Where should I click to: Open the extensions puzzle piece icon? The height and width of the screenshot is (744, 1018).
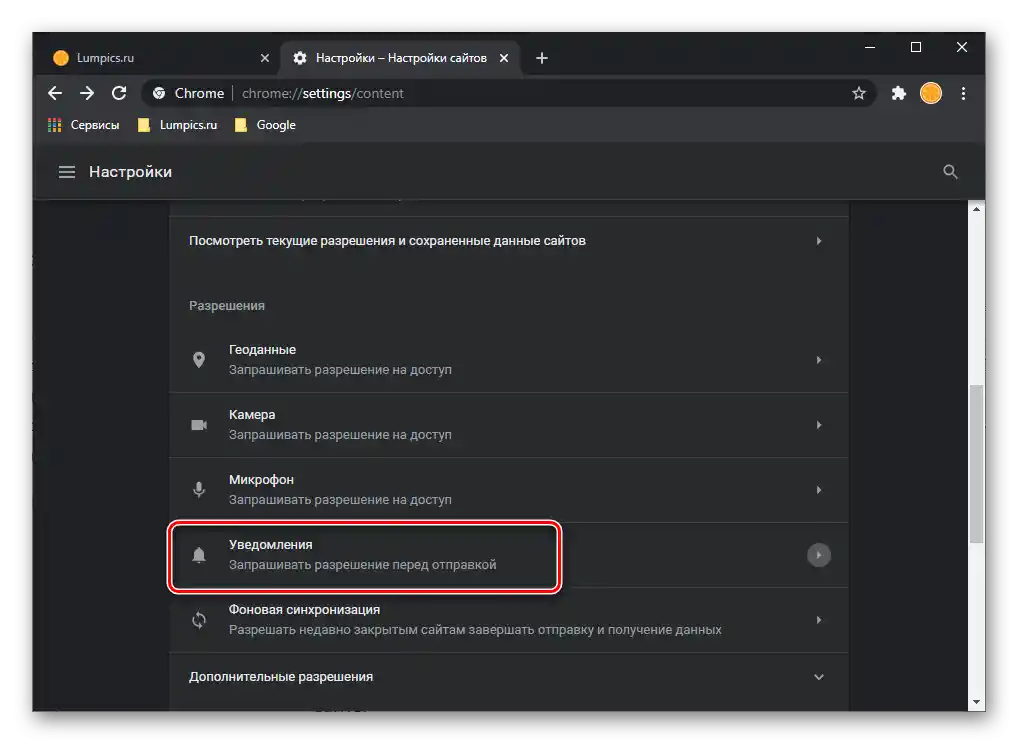click(898, 93)
